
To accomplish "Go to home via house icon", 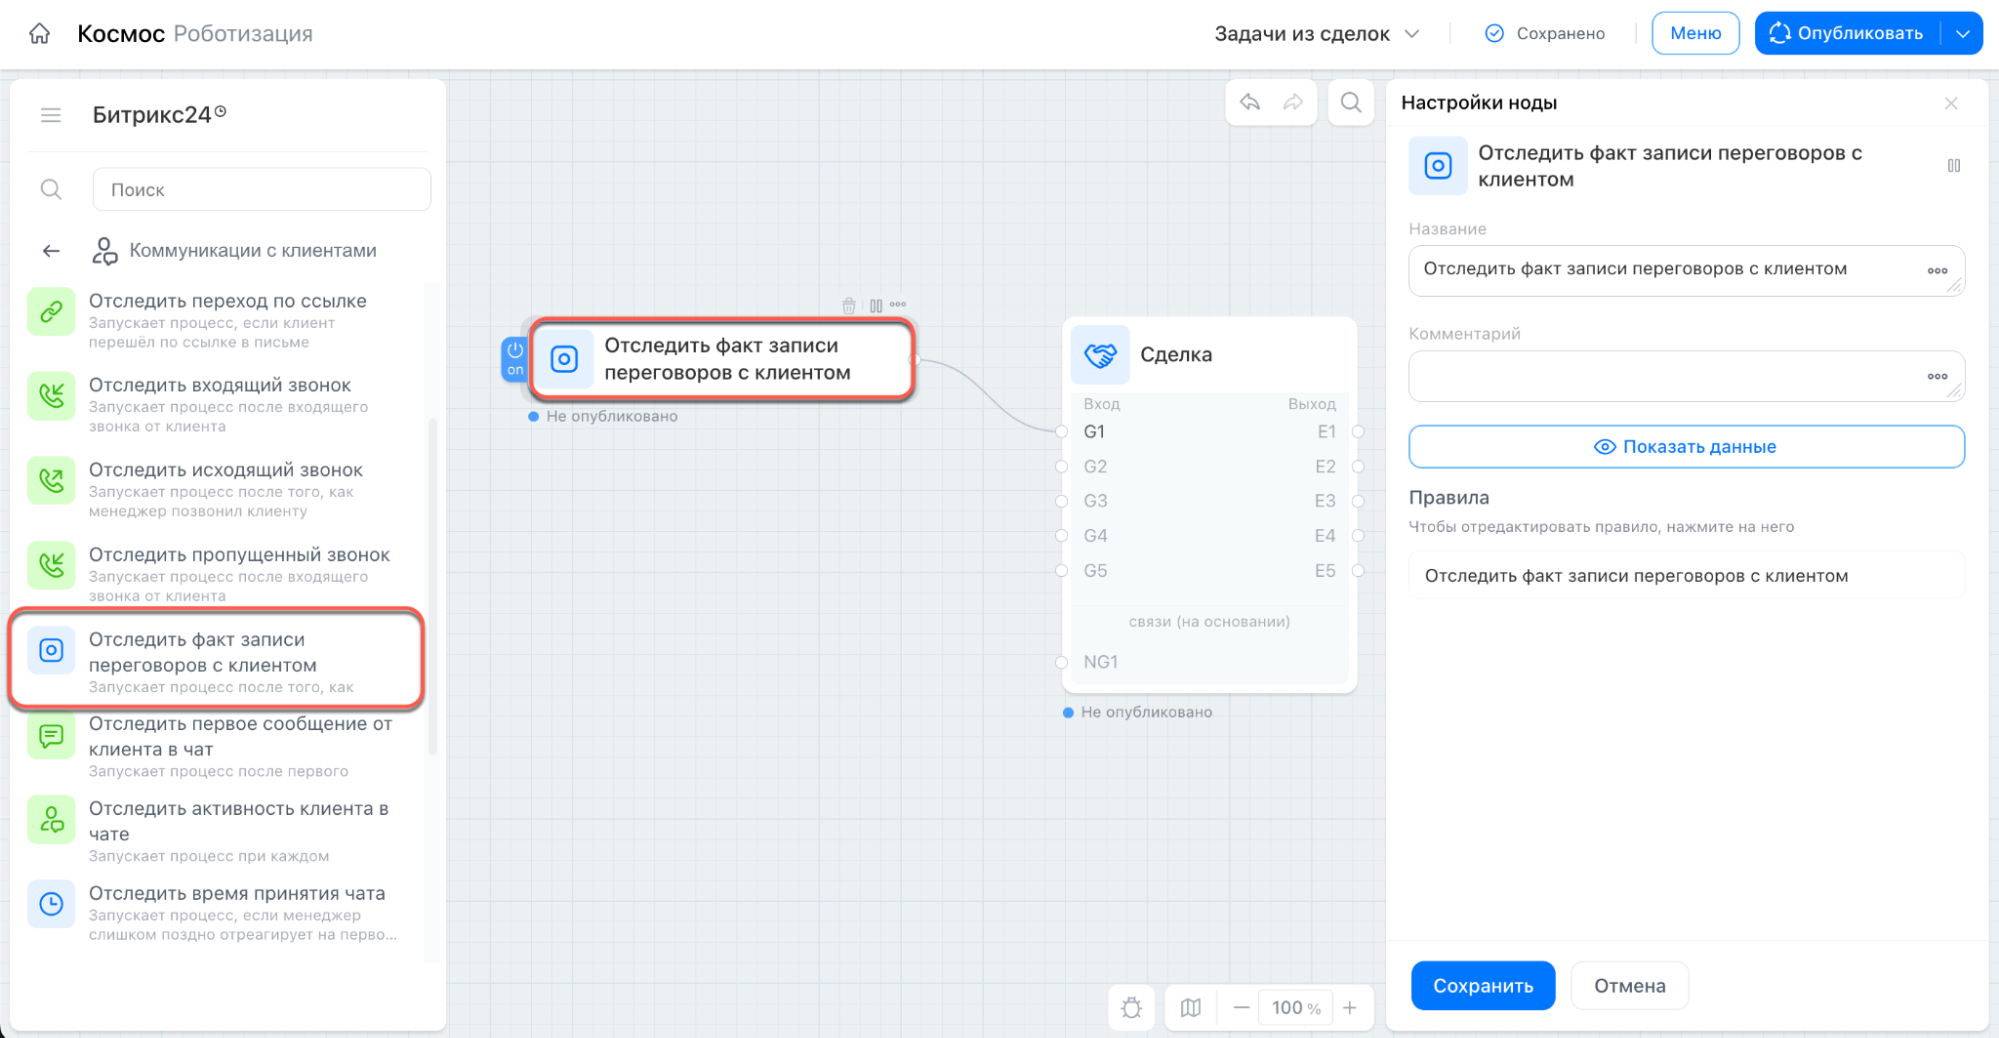I will pyautogui.click(x=39, y=33).
